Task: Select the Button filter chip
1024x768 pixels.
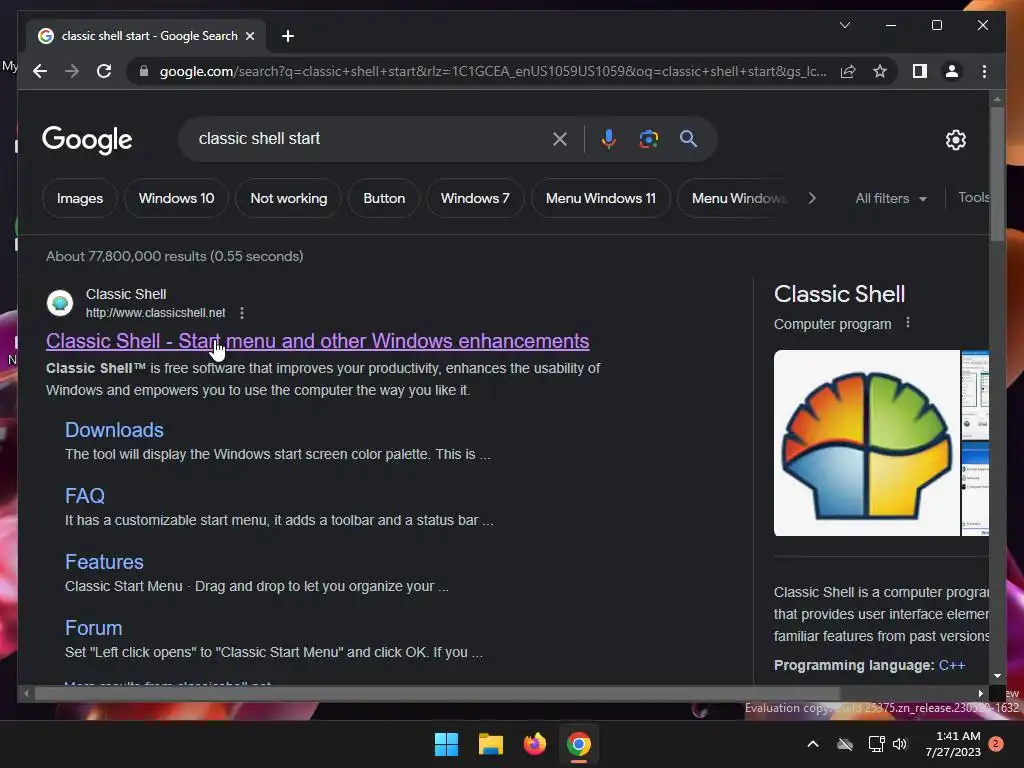Action: click(384, 198)
